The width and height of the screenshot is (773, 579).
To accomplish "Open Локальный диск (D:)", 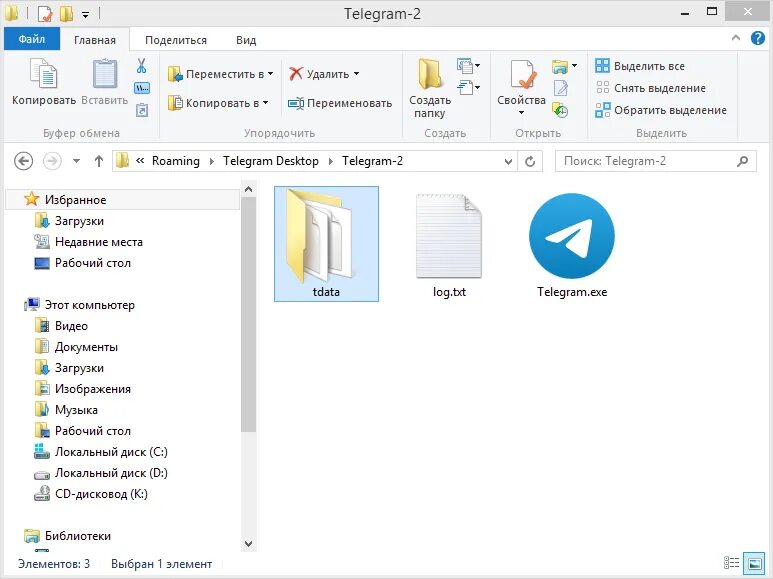I will [111, 472].
